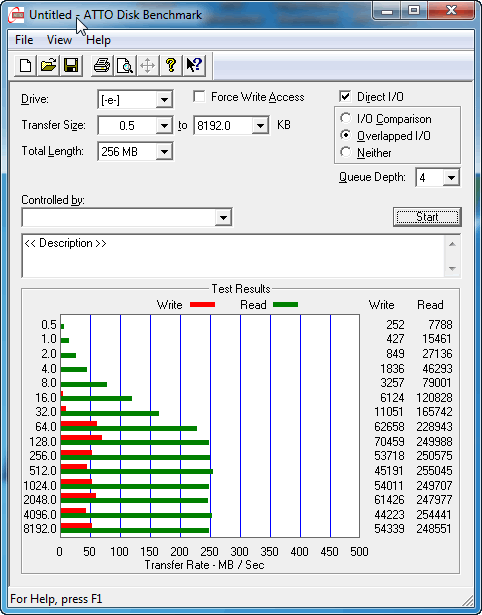Open a saved benchmark file icon

pos(48,66)
